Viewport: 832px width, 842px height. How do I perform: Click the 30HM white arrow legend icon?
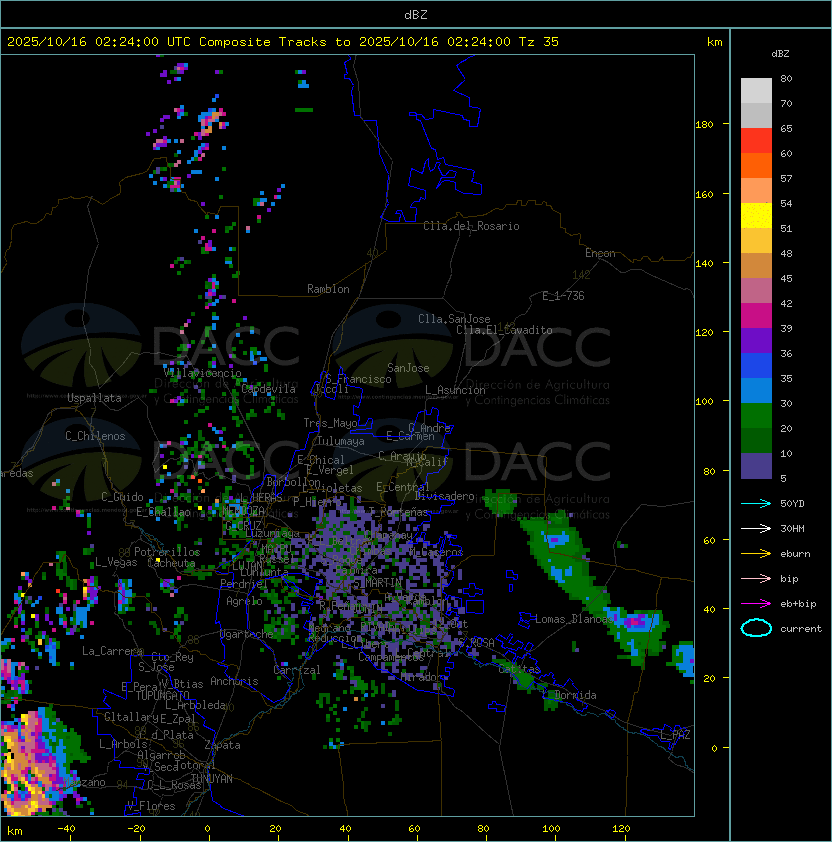click(x=756, y=528)
